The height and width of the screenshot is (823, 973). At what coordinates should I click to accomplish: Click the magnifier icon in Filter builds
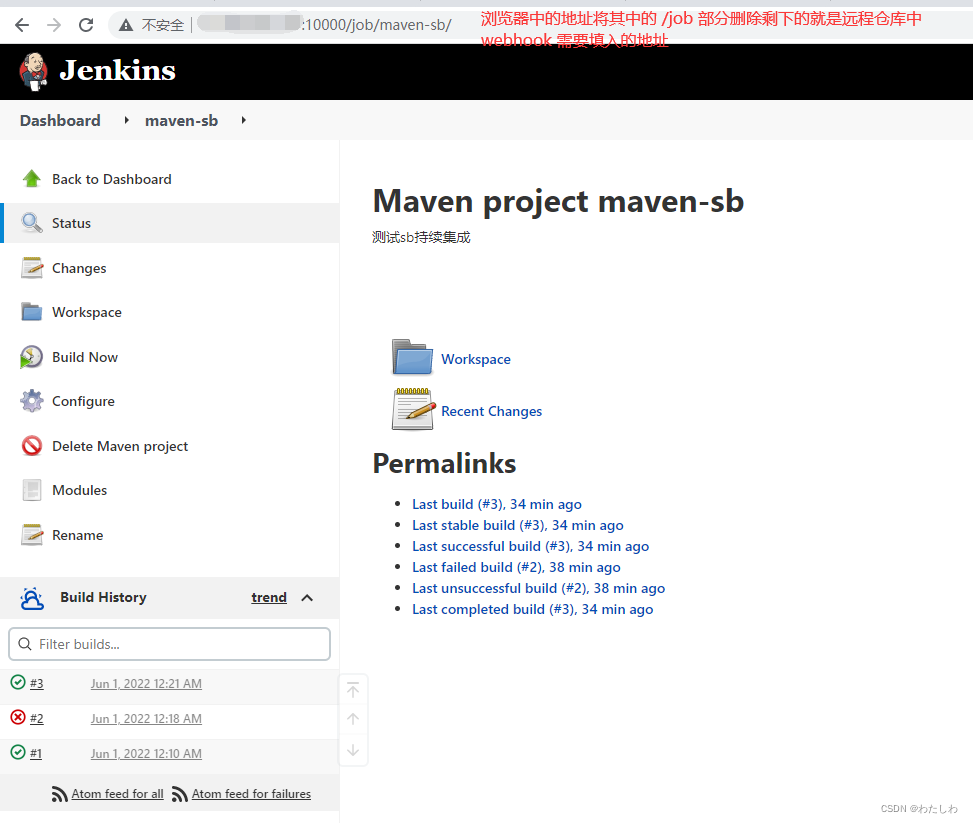(x=25, y=644)
